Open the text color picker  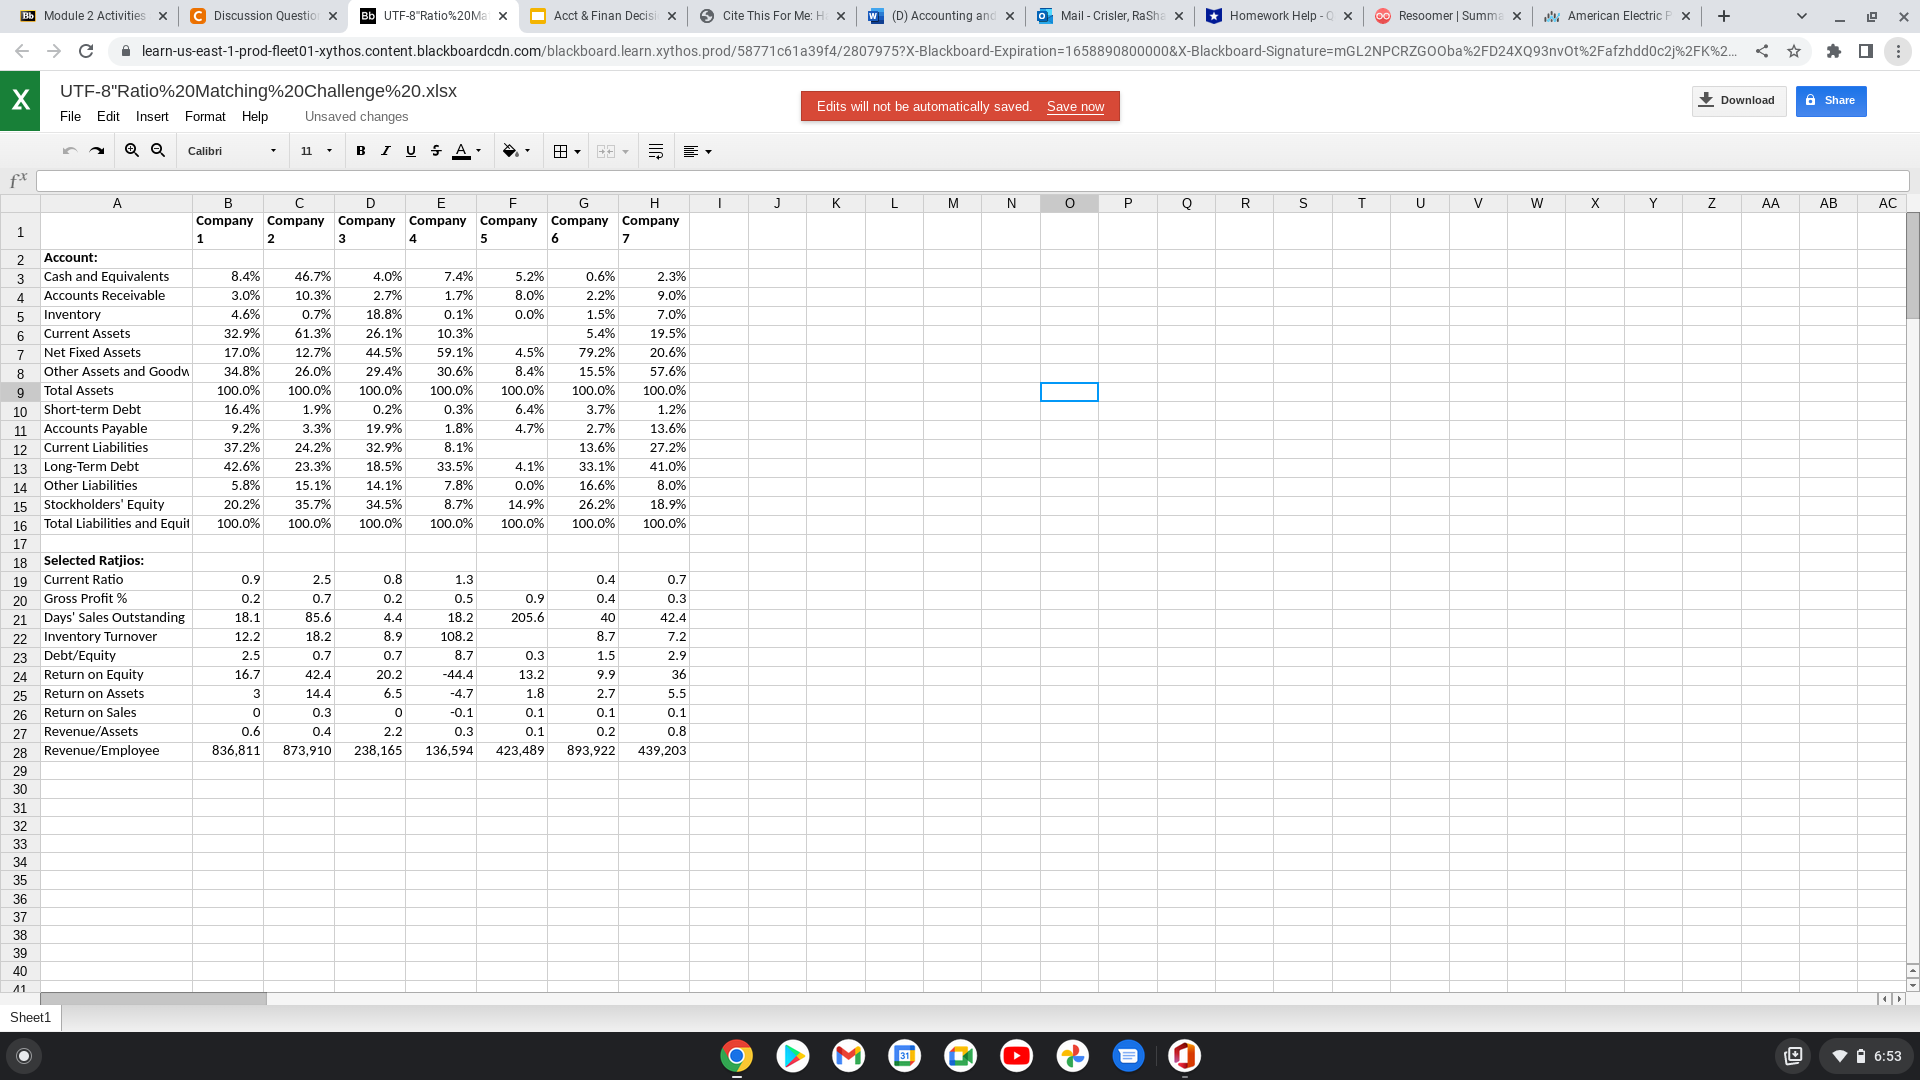coord(461,150)
